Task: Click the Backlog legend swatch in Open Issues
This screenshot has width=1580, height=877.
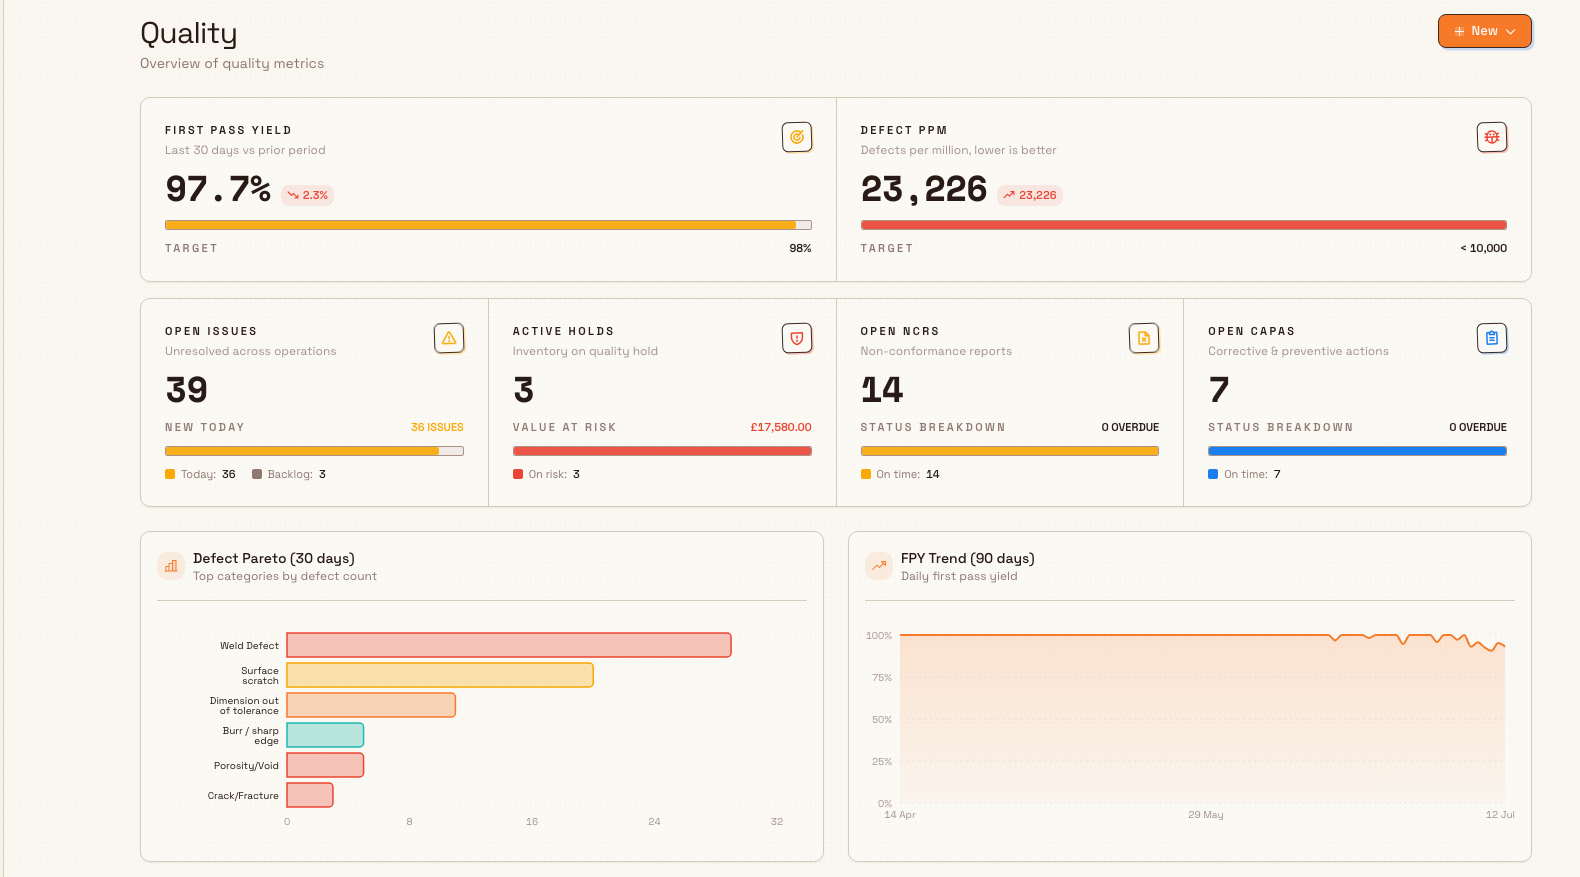Action: coord(257,474)
